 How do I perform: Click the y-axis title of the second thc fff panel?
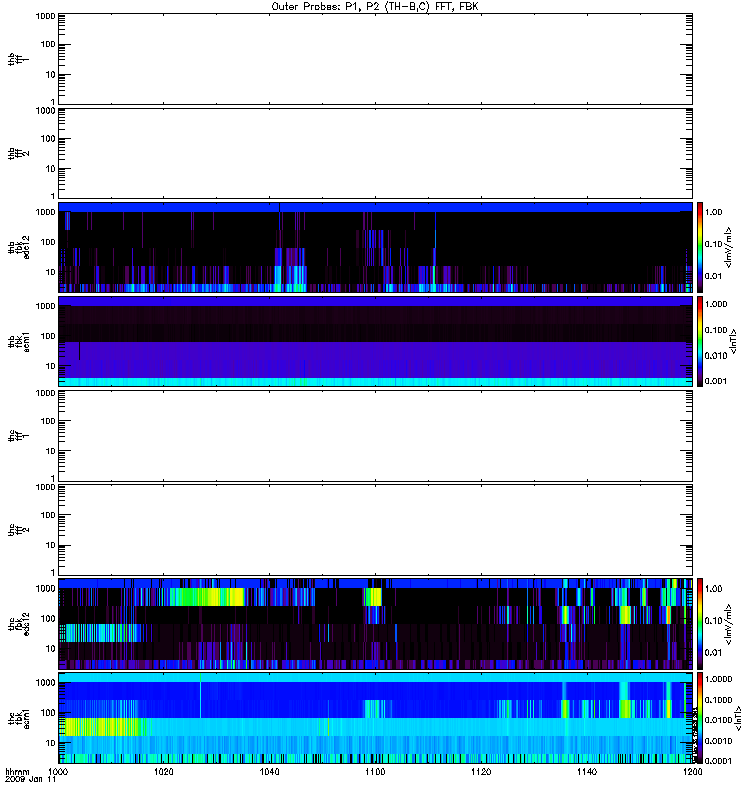18,530
